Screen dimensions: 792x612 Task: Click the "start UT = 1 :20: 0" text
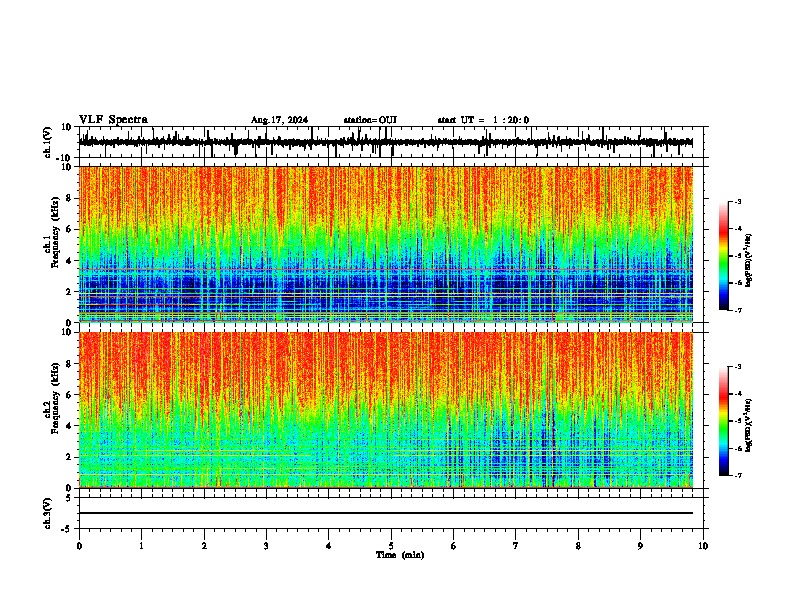click(x=483, y=120)
